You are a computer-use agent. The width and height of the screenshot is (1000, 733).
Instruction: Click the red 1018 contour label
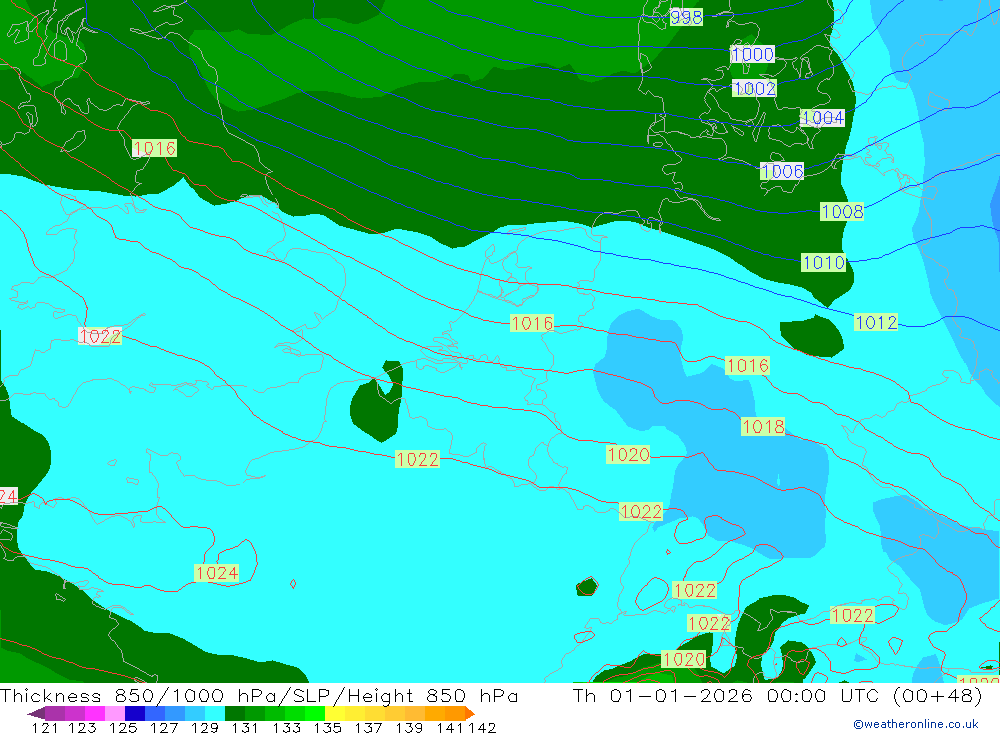tap(763, 426)
